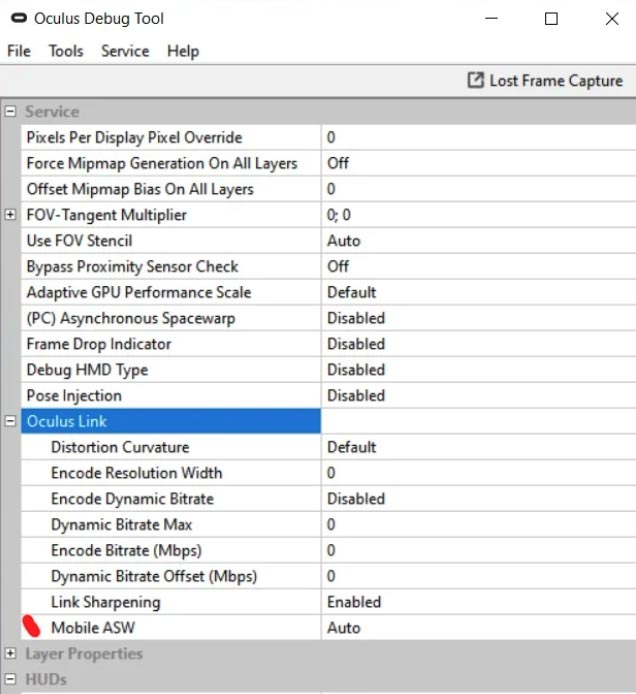Collapse the Oculus Link group
Viewport: 636px width, 694px height.
[11, 421]
